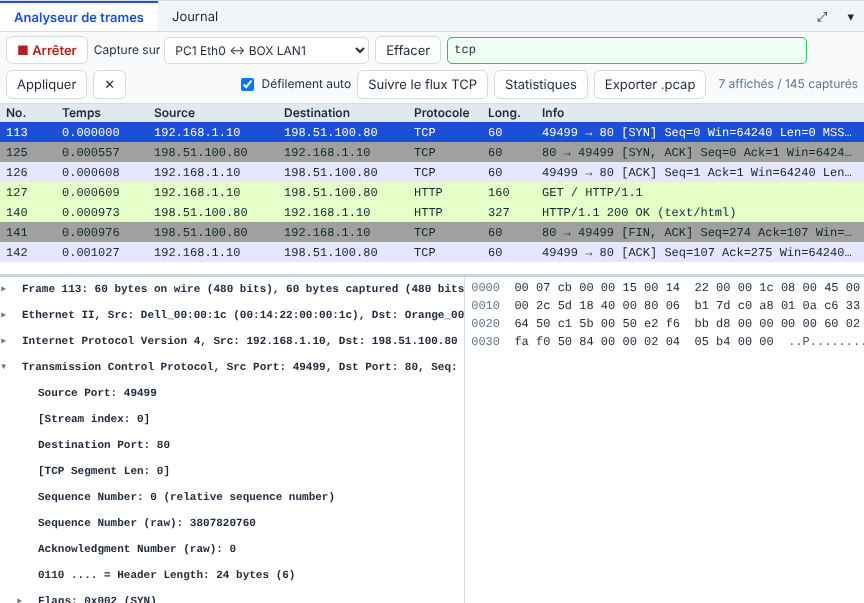The height and width of the screenshot is (603, 864).
Task: Stop capture with the Arrêter button
Action: [x=47, y=50]
